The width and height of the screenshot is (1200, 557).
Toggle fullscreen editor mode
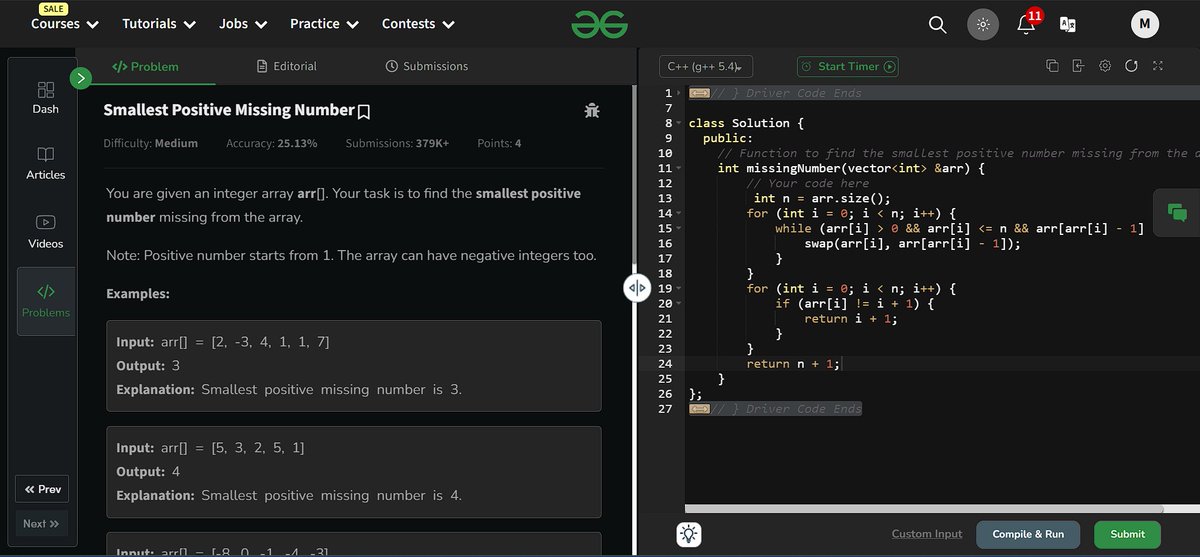[x=1158, y=66]
